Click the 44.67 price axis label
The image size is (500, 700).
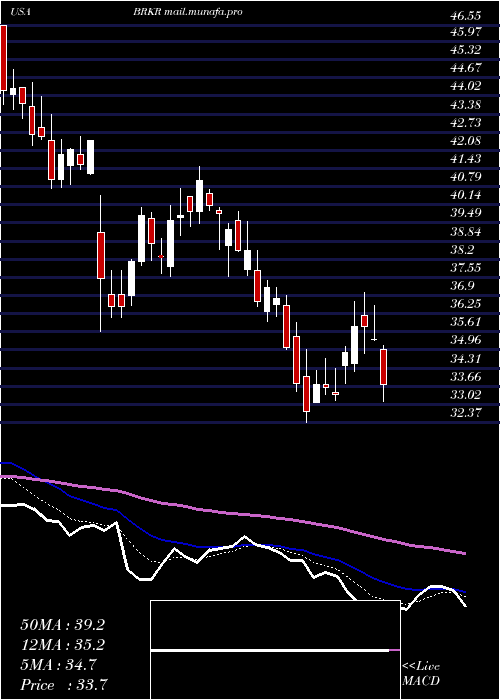pyautogui.click(x=465, y=68)
